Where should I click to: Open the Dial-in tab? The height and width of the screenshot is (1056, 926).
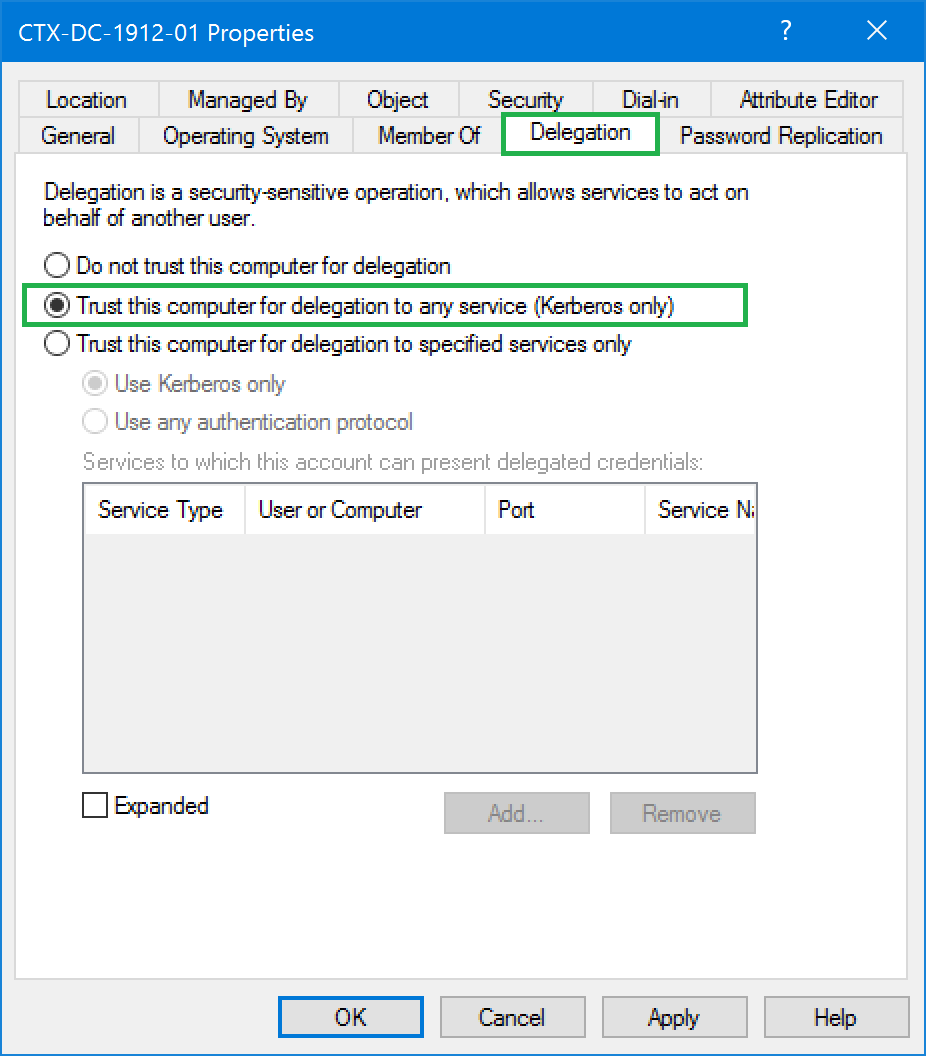[x=650, y=100]
